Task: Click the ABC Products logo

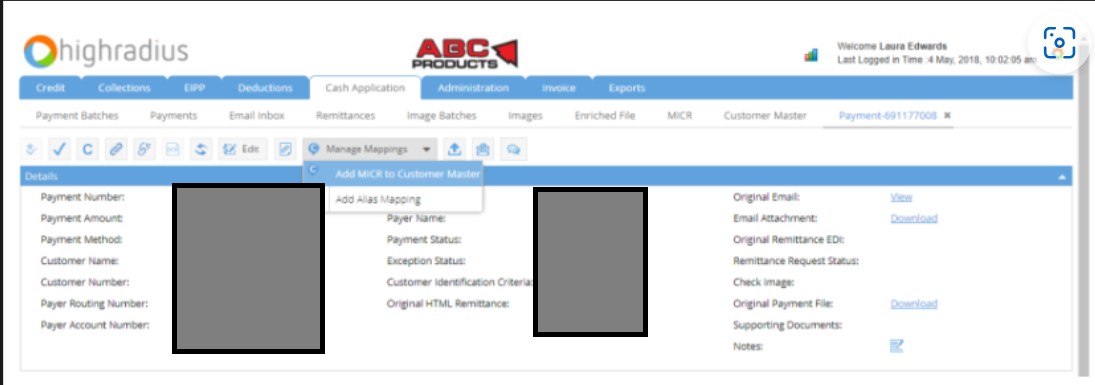Action: click(x=465, y=54)
